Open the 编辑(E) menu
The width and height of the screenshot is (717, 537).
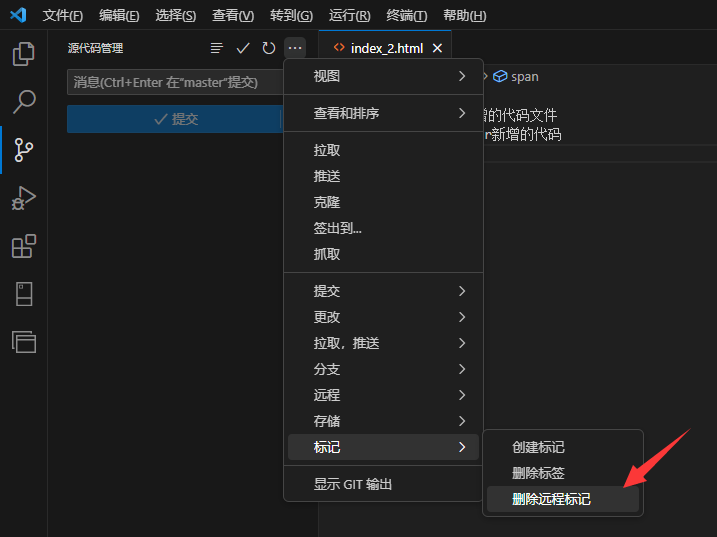coord(119,16)
